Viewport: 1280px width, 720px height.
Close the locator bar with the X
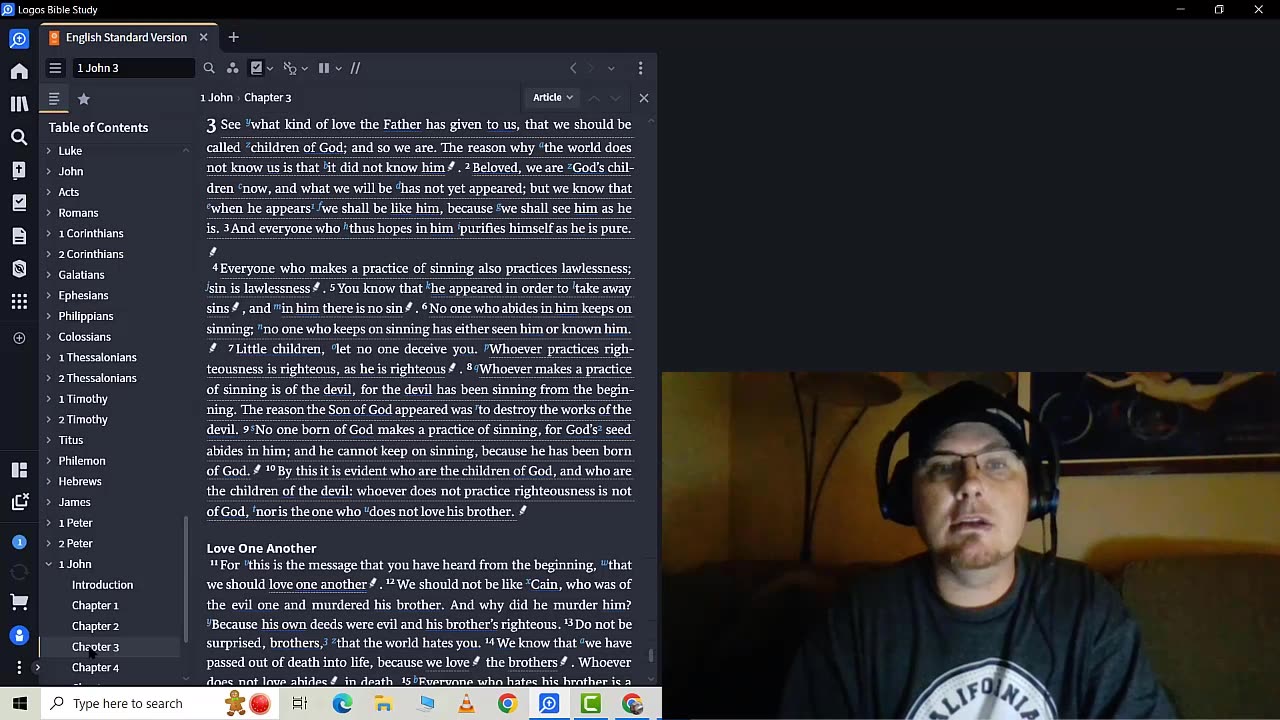[643, 97]
